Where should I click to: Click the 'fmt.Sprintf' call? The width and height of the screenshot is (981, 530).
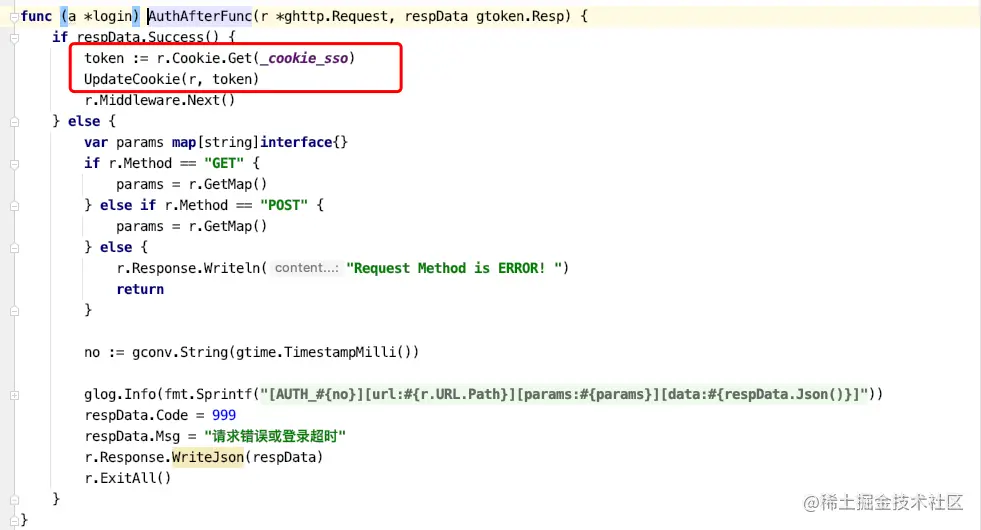(208, 394)
